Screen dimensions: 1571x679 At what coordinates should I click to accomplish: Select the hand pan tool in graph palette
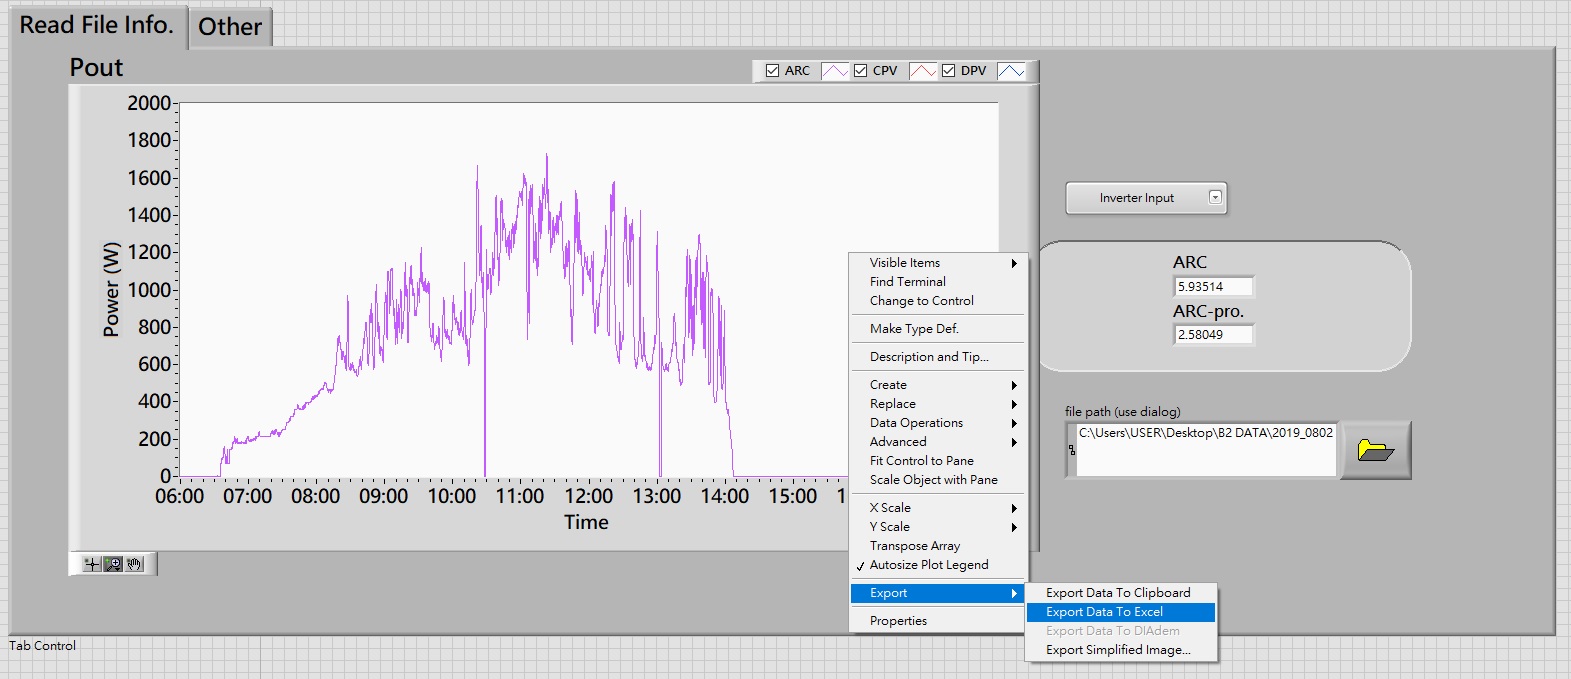[134, 564]
